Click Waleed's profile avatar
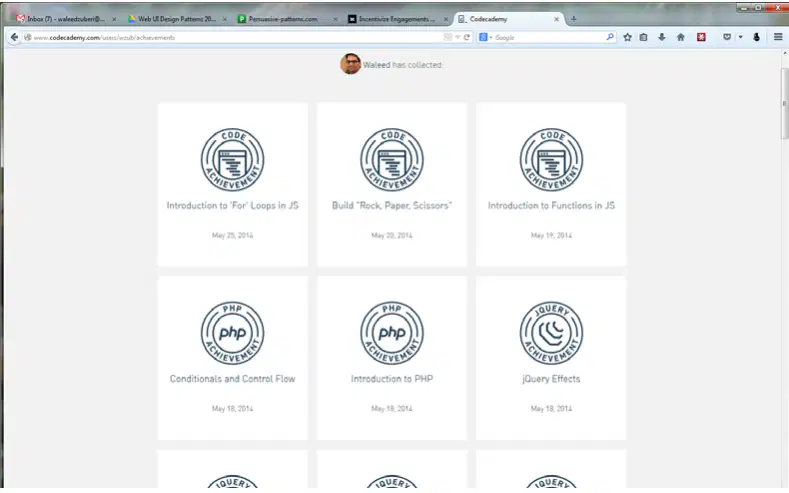The width and height of the screenshot is (789, 493). (350, 64)
